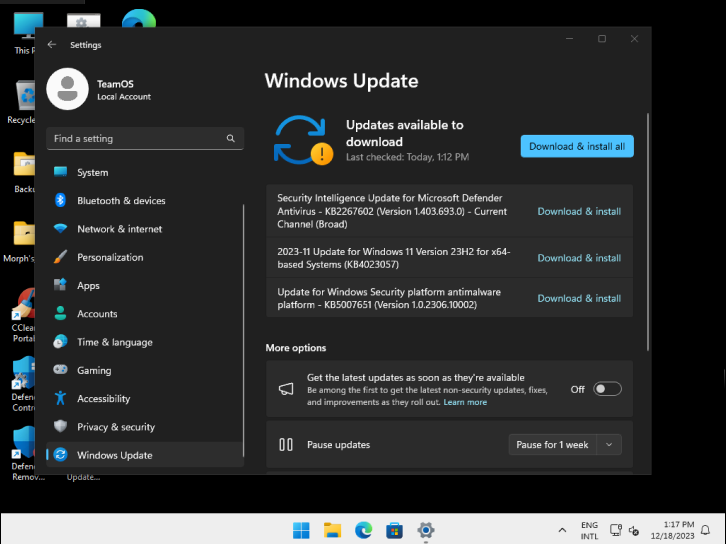Open the Windows Start menu

click(x=301, y=530)
